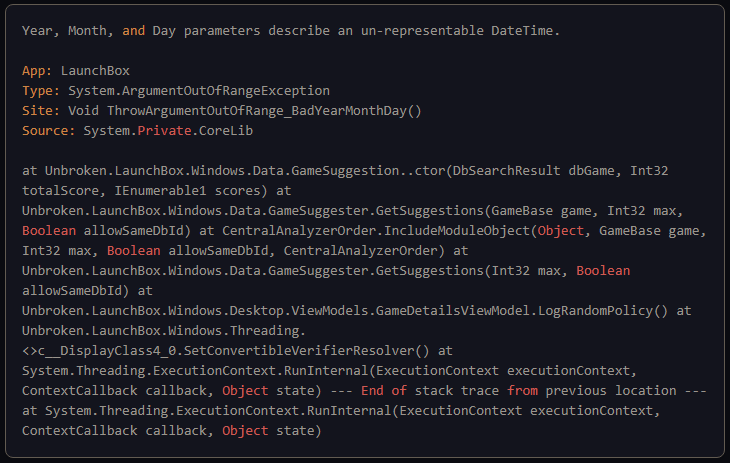This screenshot has width=730, height=463.
Task: Click the 'GameDetailsViewModel.LogRandomPolicy()' frame
Action: [x=523, y=311]
